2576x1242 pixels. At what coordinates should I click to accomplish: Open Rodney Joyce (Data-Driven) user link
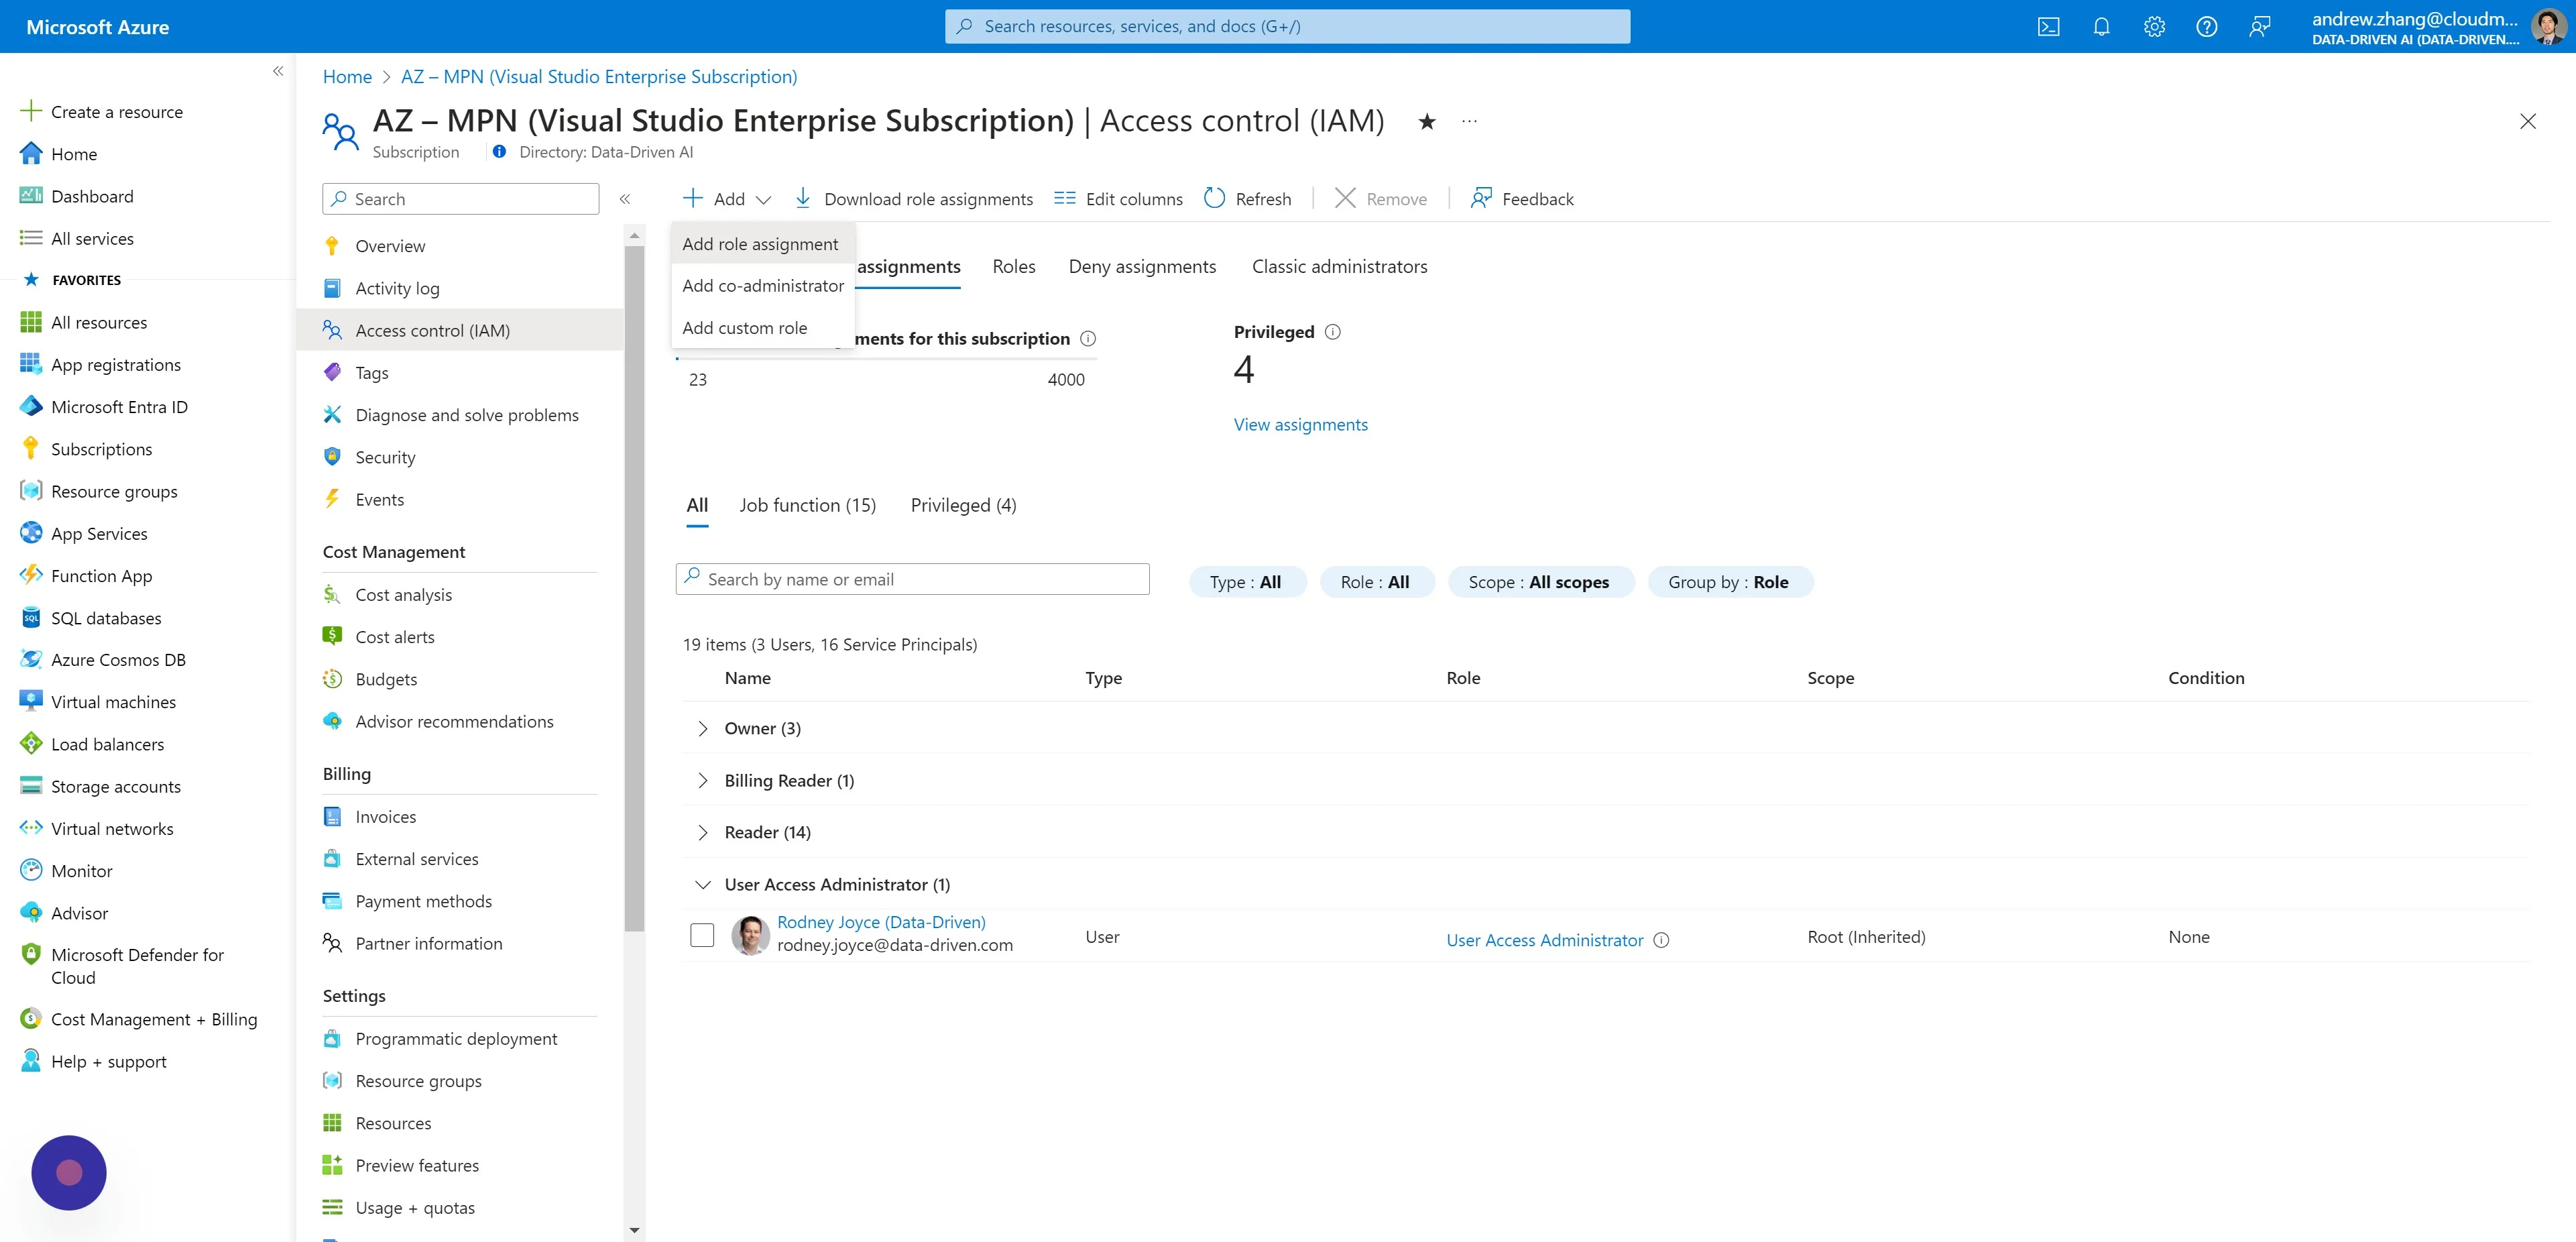[881, 922]
